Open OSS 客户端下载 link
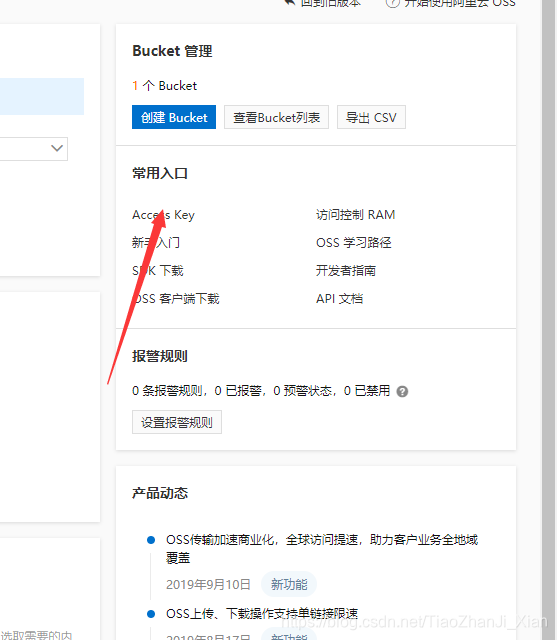The image size is (557, 640). pos(175,299)
